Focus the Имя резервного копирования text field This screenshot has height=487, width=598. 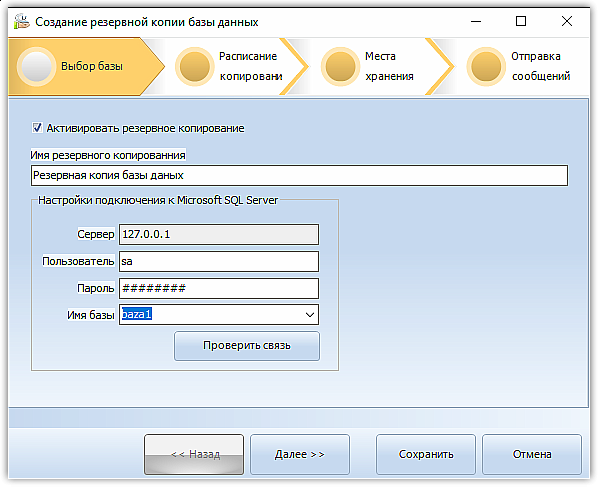(299, 175)
